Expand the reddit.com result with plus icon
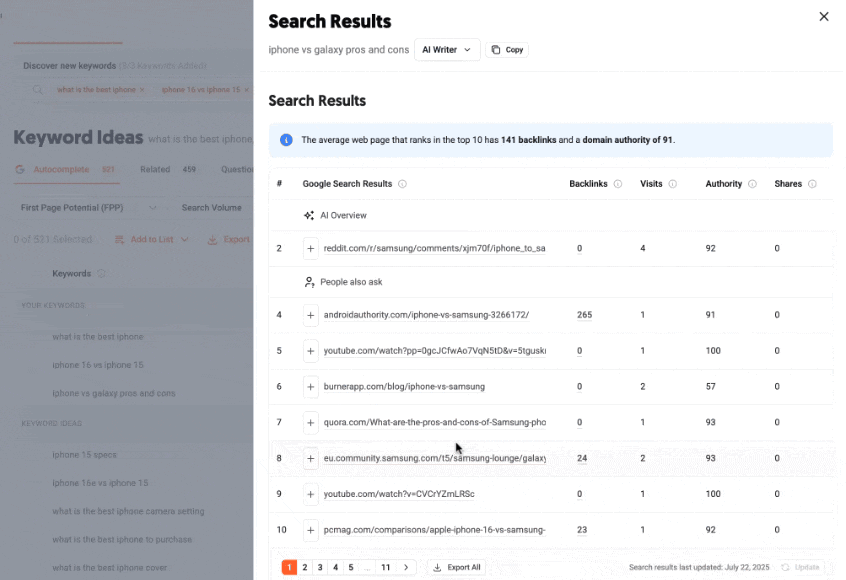 pos(310,249)
